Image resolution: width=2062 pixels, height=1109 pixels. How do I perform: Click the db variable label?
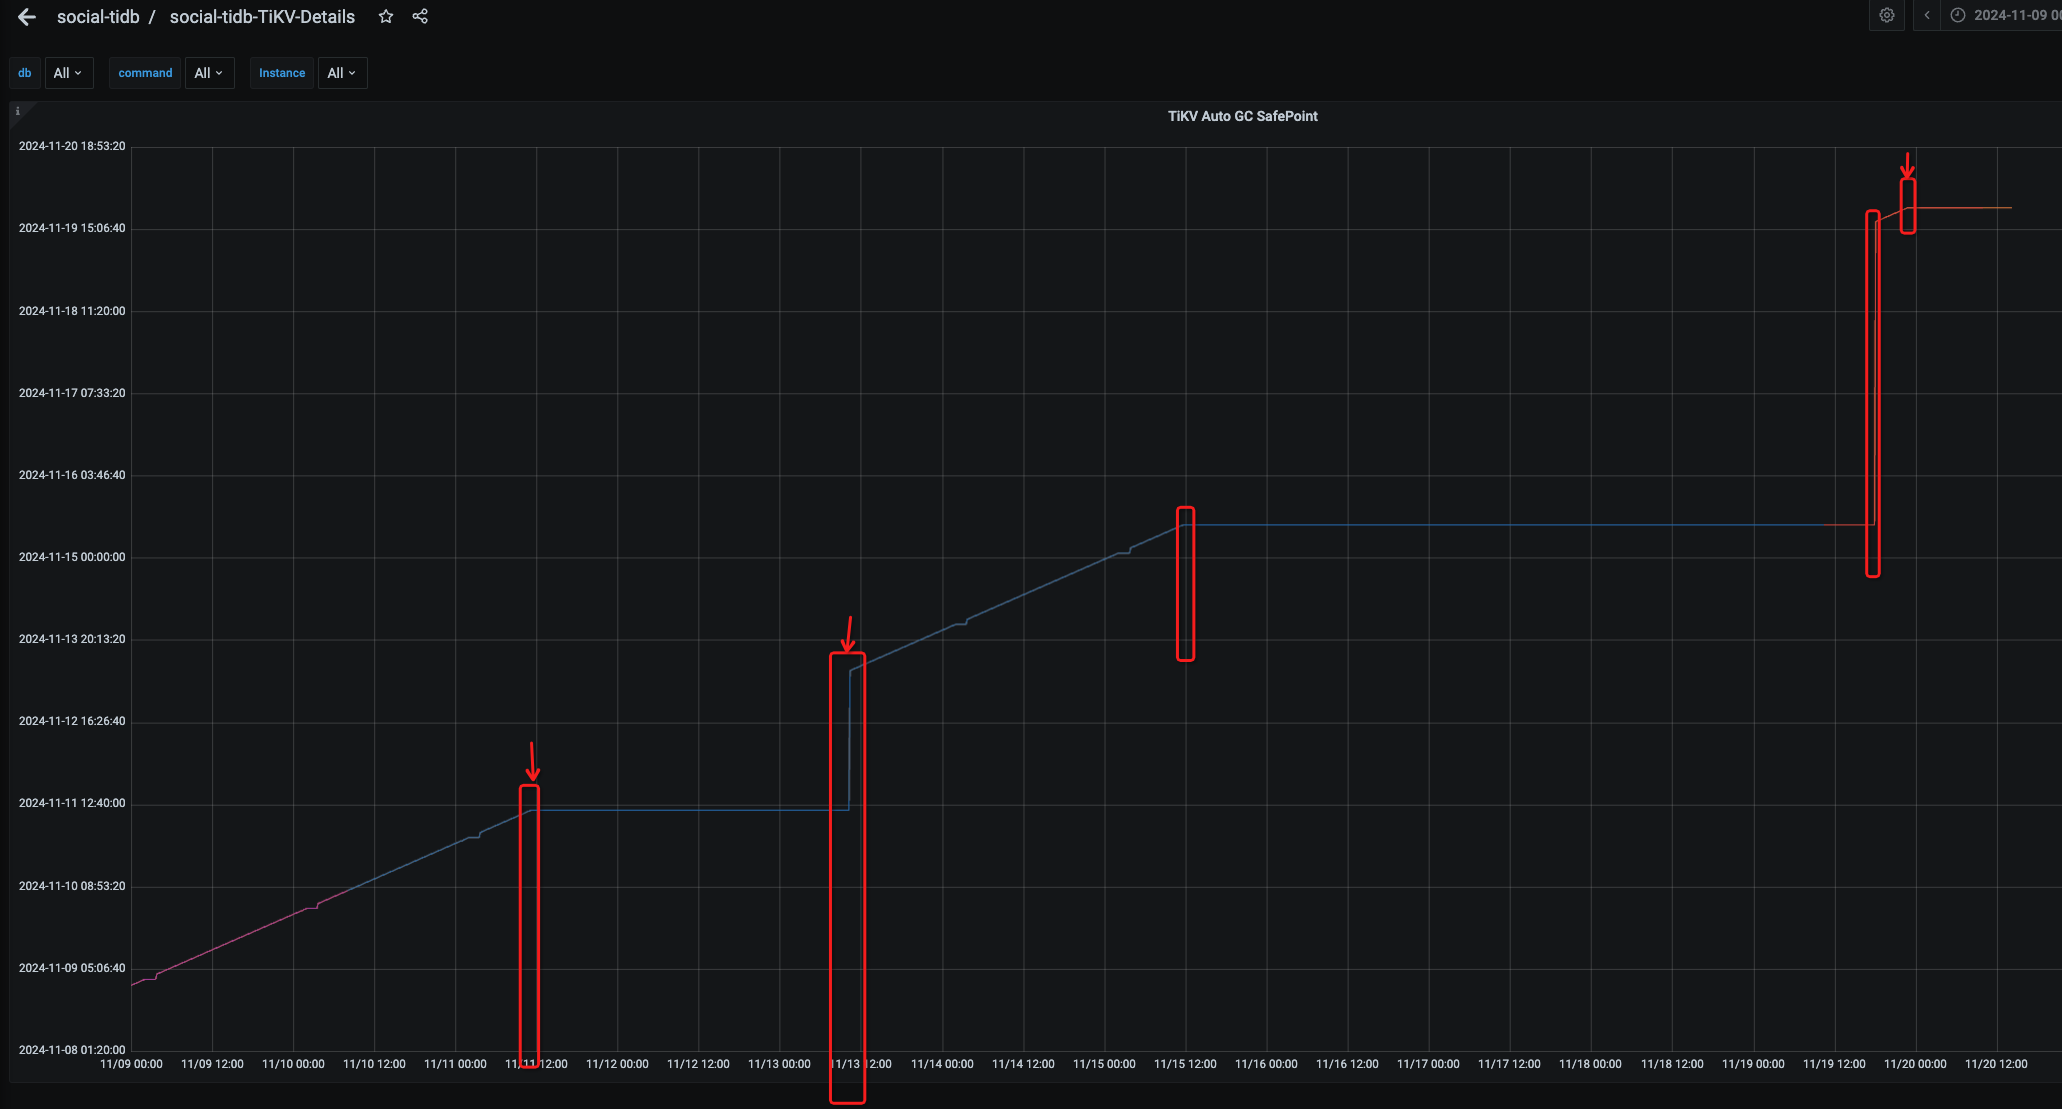tap(25, 73)
